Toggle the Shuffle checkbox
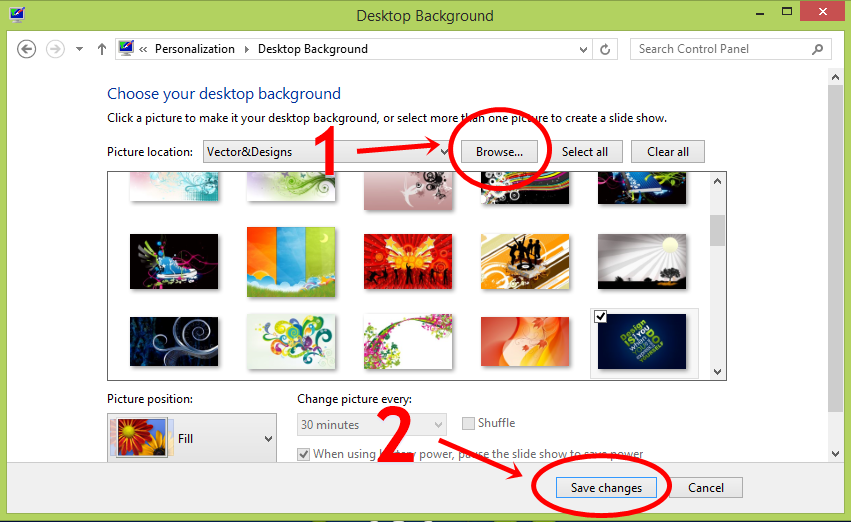 [468, 423]
